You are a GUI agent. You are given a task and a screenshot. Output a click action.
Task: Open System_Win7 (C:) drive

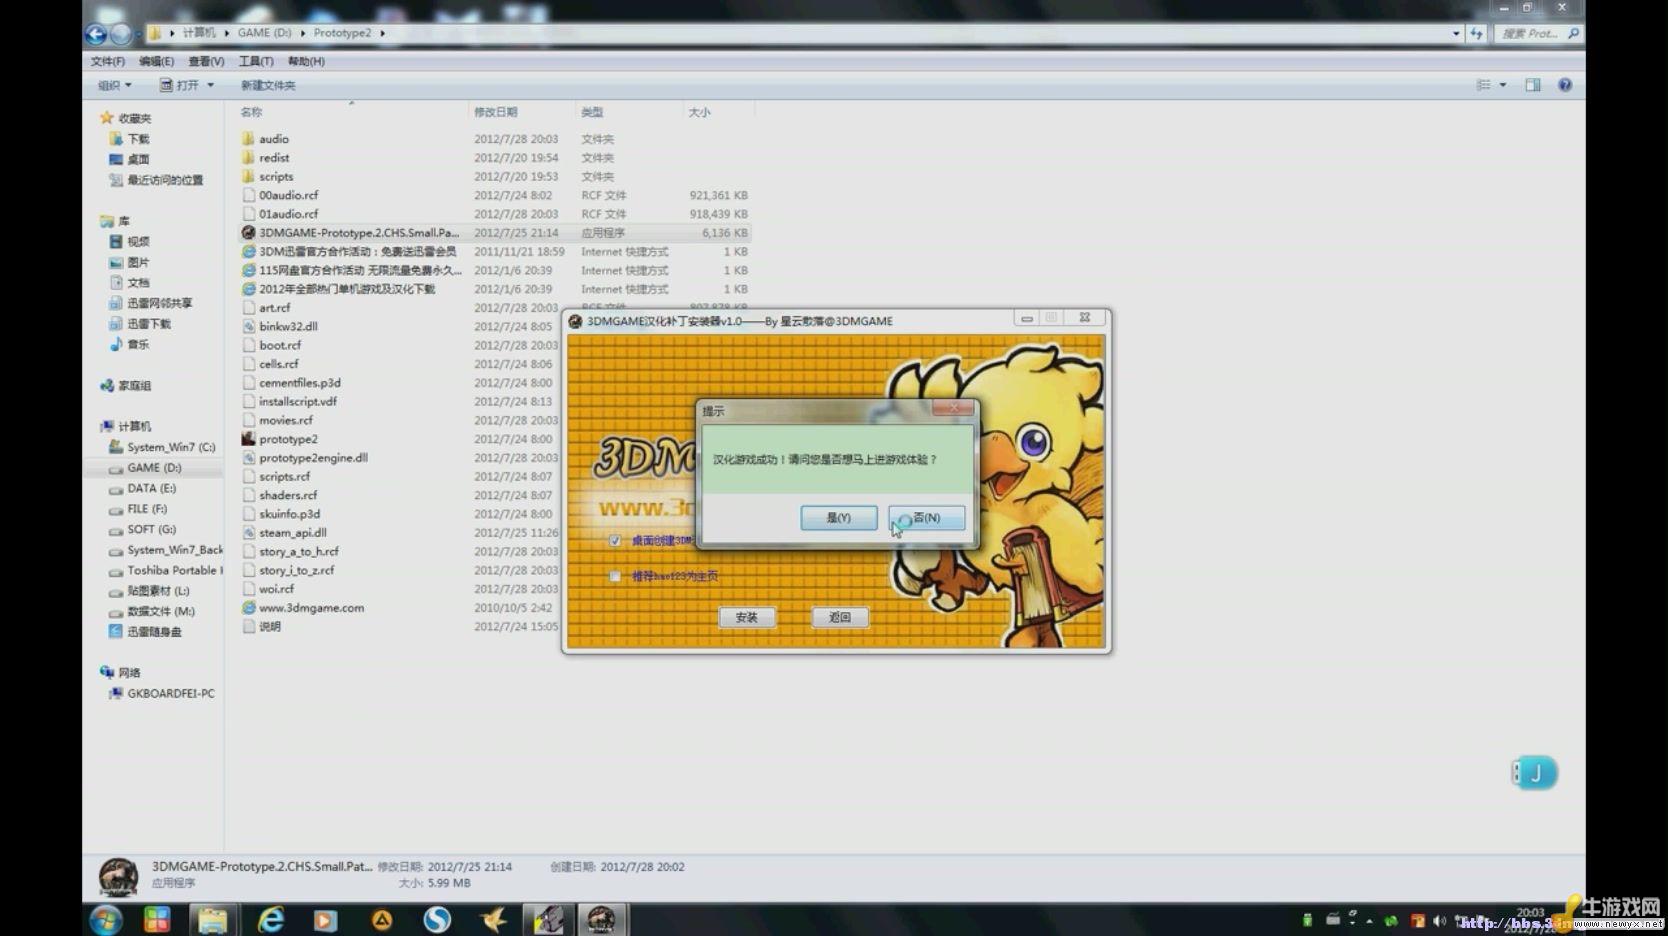[x=170, y=447]
